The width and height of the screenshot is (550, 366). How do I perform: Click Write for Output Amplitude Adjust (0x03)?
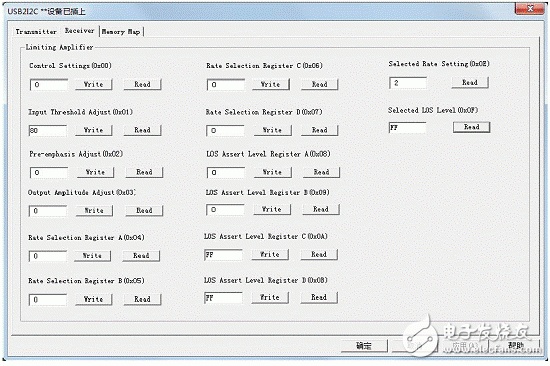point(94,211)
